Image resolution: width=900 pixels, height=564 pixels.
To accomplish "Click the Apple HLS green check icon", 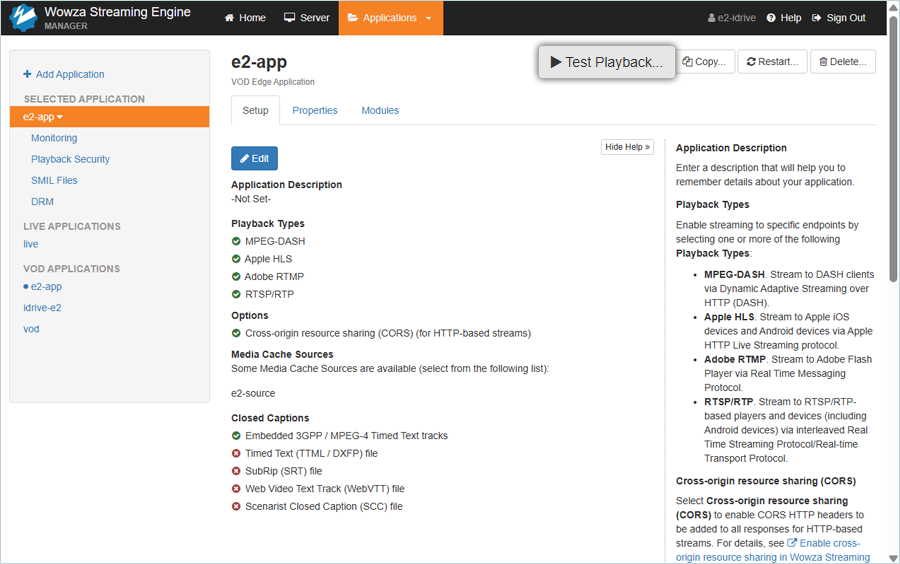I will click(236, 259).
